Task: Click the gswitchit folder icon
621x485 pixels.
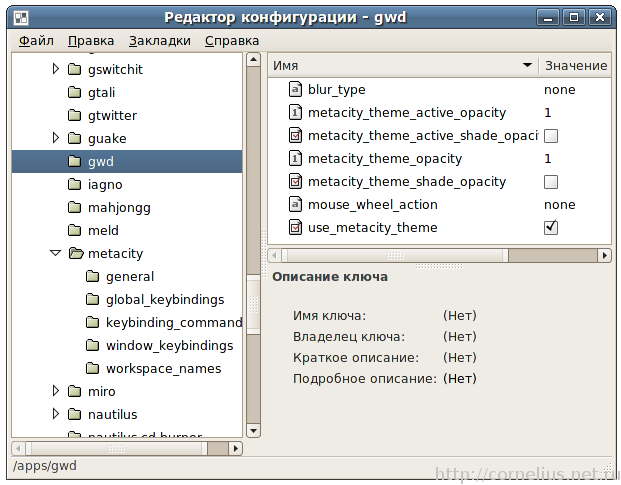Action: tap(74, 69)
